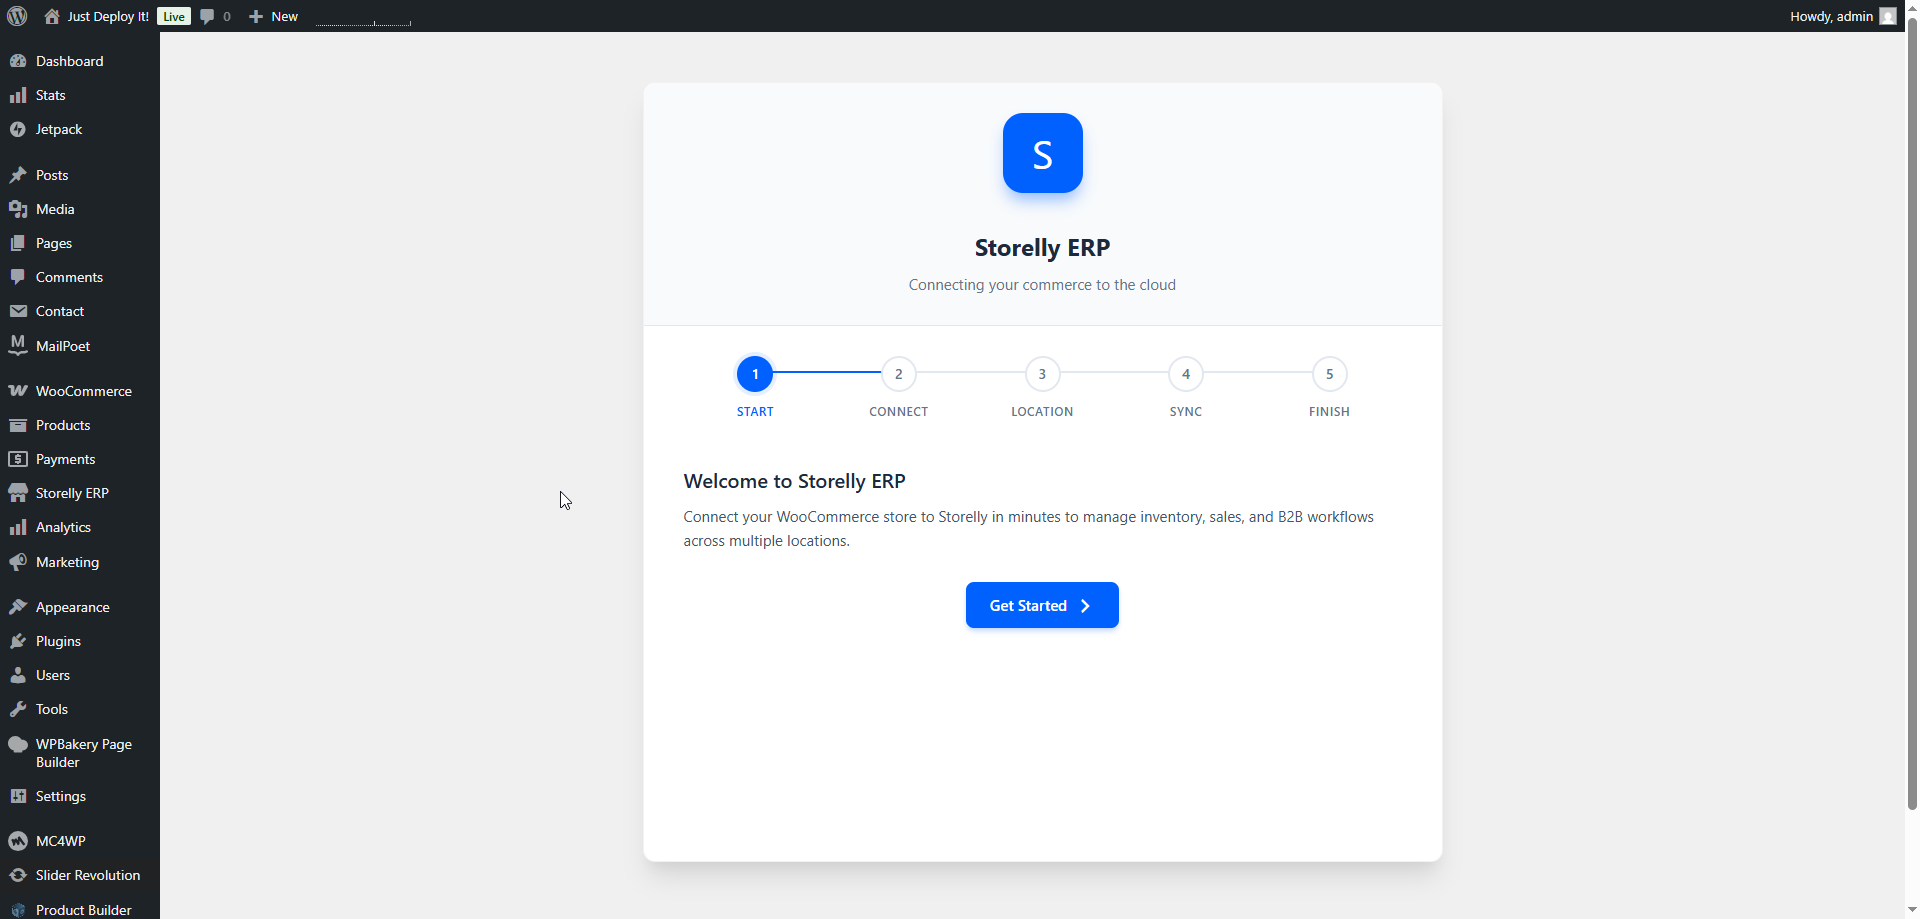The image size is (1920, 919).
Task: Select step 4 SYNC circle
Action: click(1186, 374)
